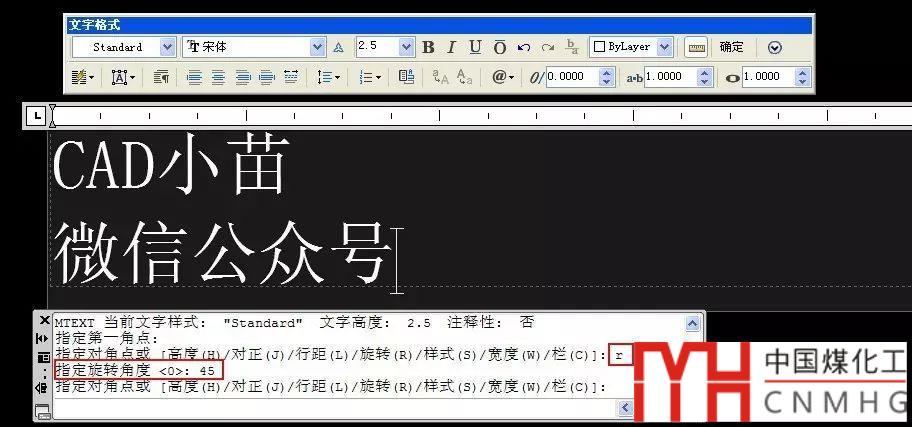The width and height of the screenshot is (912, 427).
Task: Open the options menu round arrow button
Action: (x=774, y=48)
